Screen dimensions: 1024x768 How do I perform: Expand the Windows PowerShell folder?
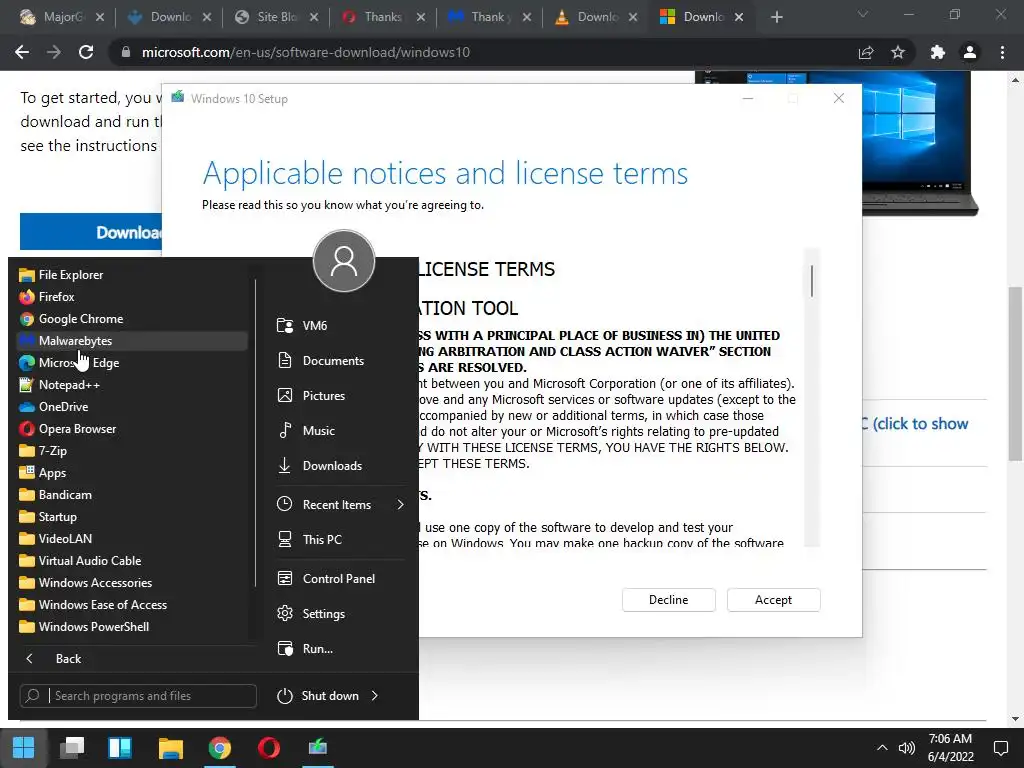(131, 627)
